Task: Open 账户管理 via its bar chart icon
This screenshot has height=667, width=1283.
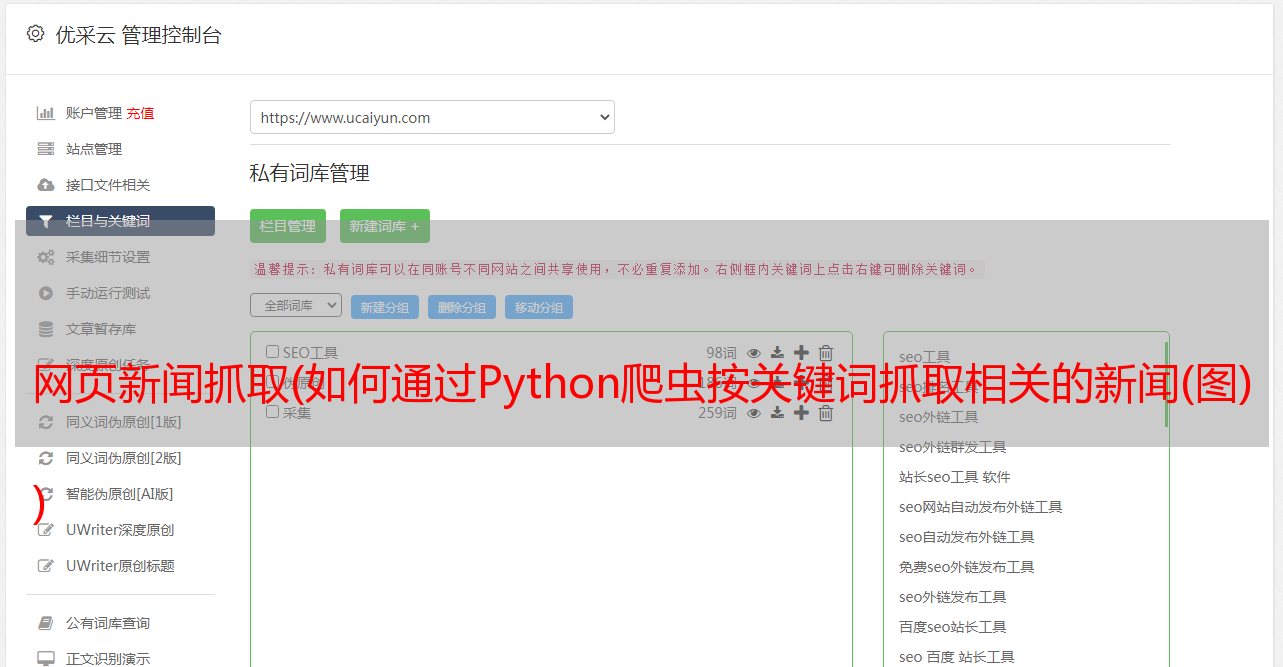Action: (46, 113)
